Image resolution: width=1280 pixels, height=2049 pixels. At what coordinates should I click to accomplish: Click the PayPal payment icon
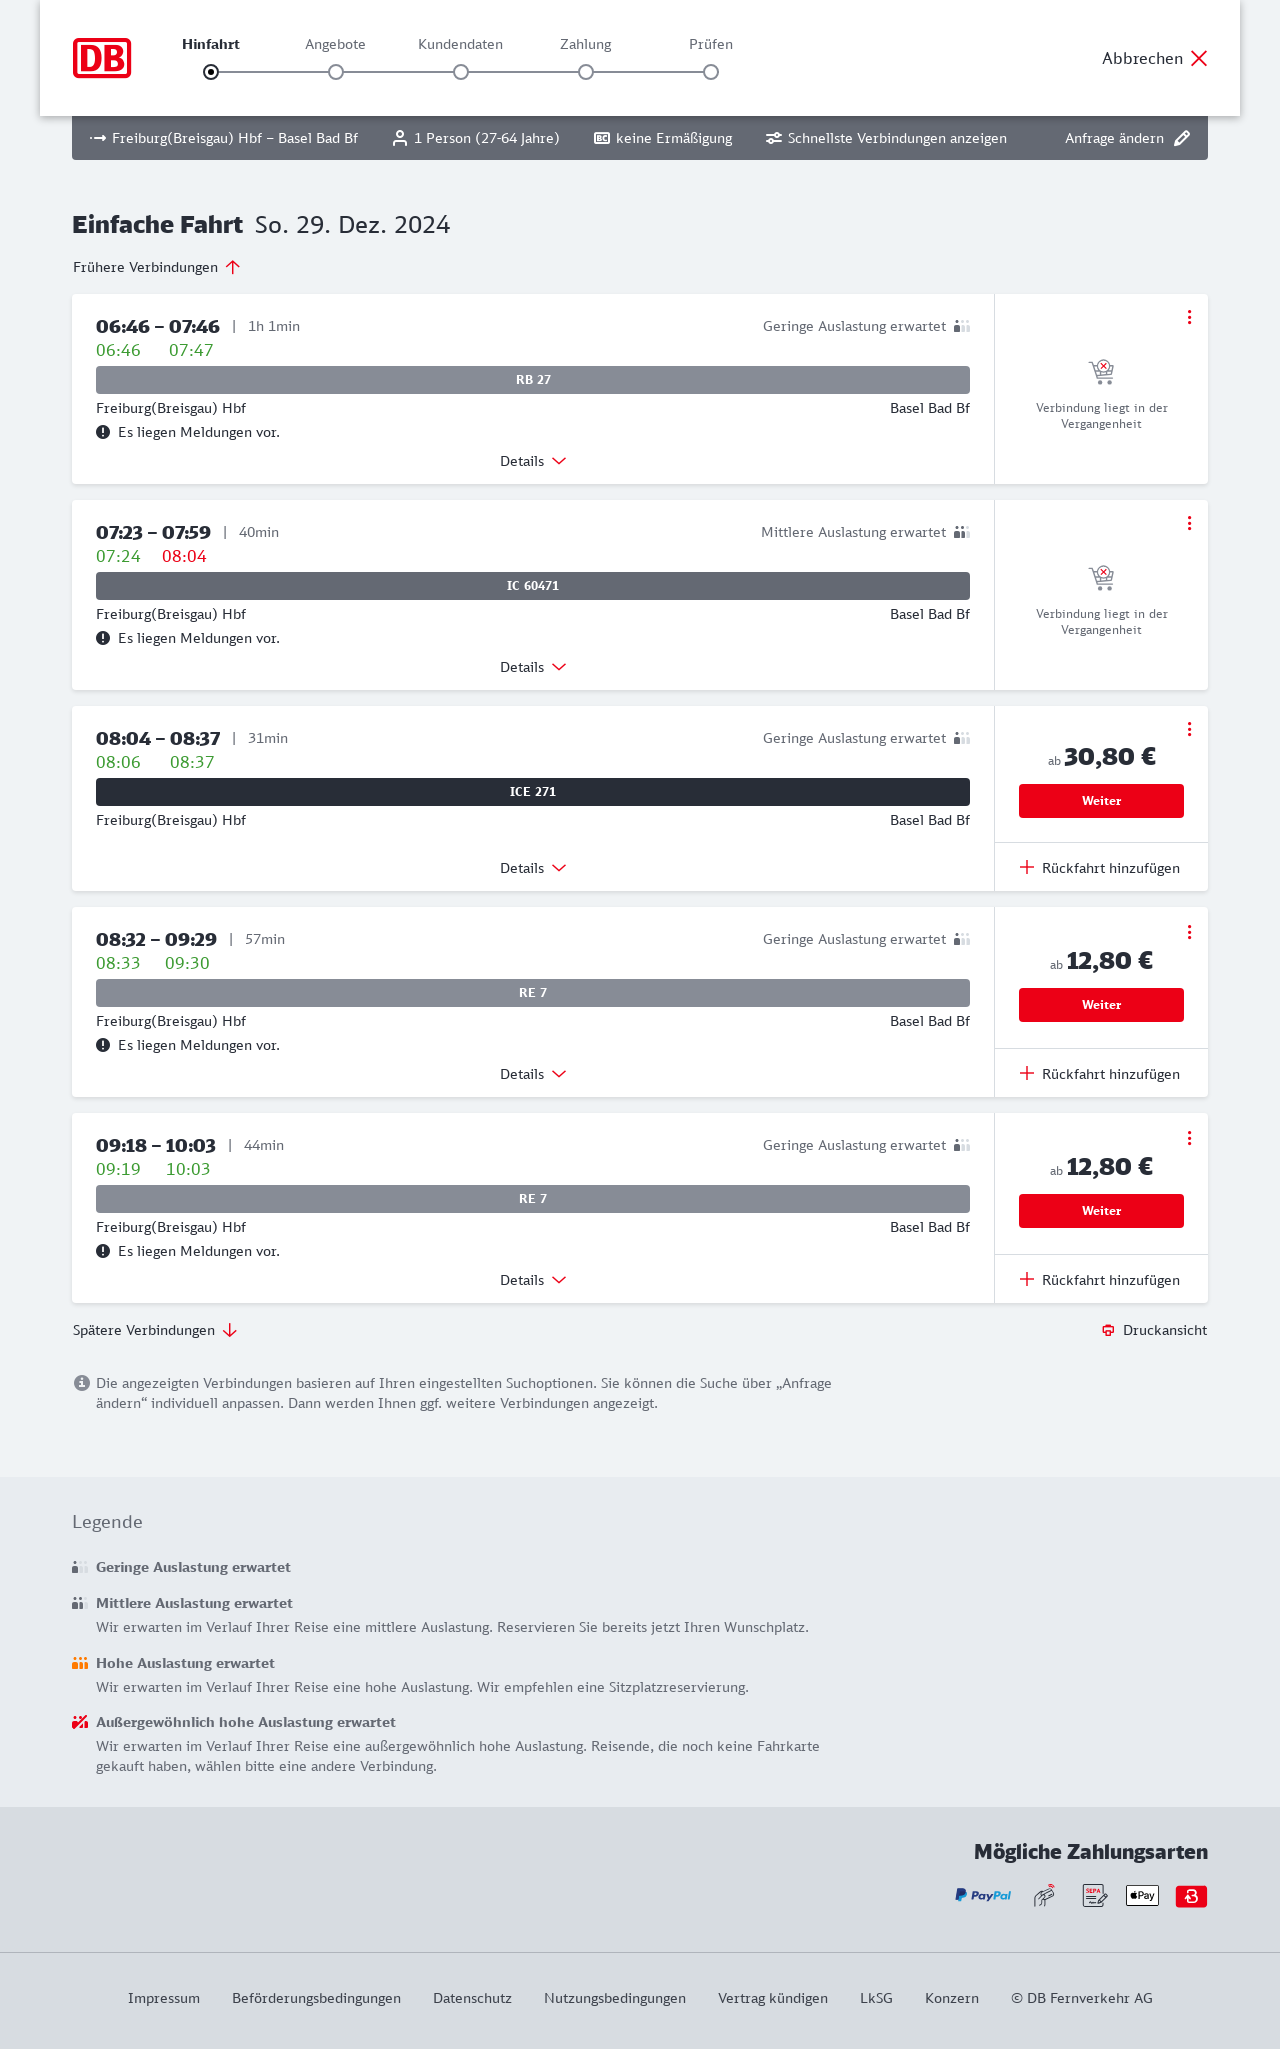click(x=983, y=1895)
